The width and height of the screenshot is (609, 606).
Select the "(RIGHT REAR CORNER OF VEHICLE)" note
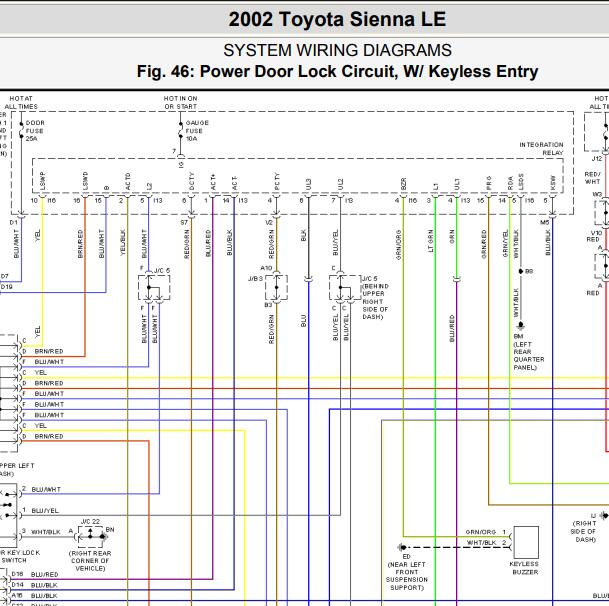(x=90, y=561)
